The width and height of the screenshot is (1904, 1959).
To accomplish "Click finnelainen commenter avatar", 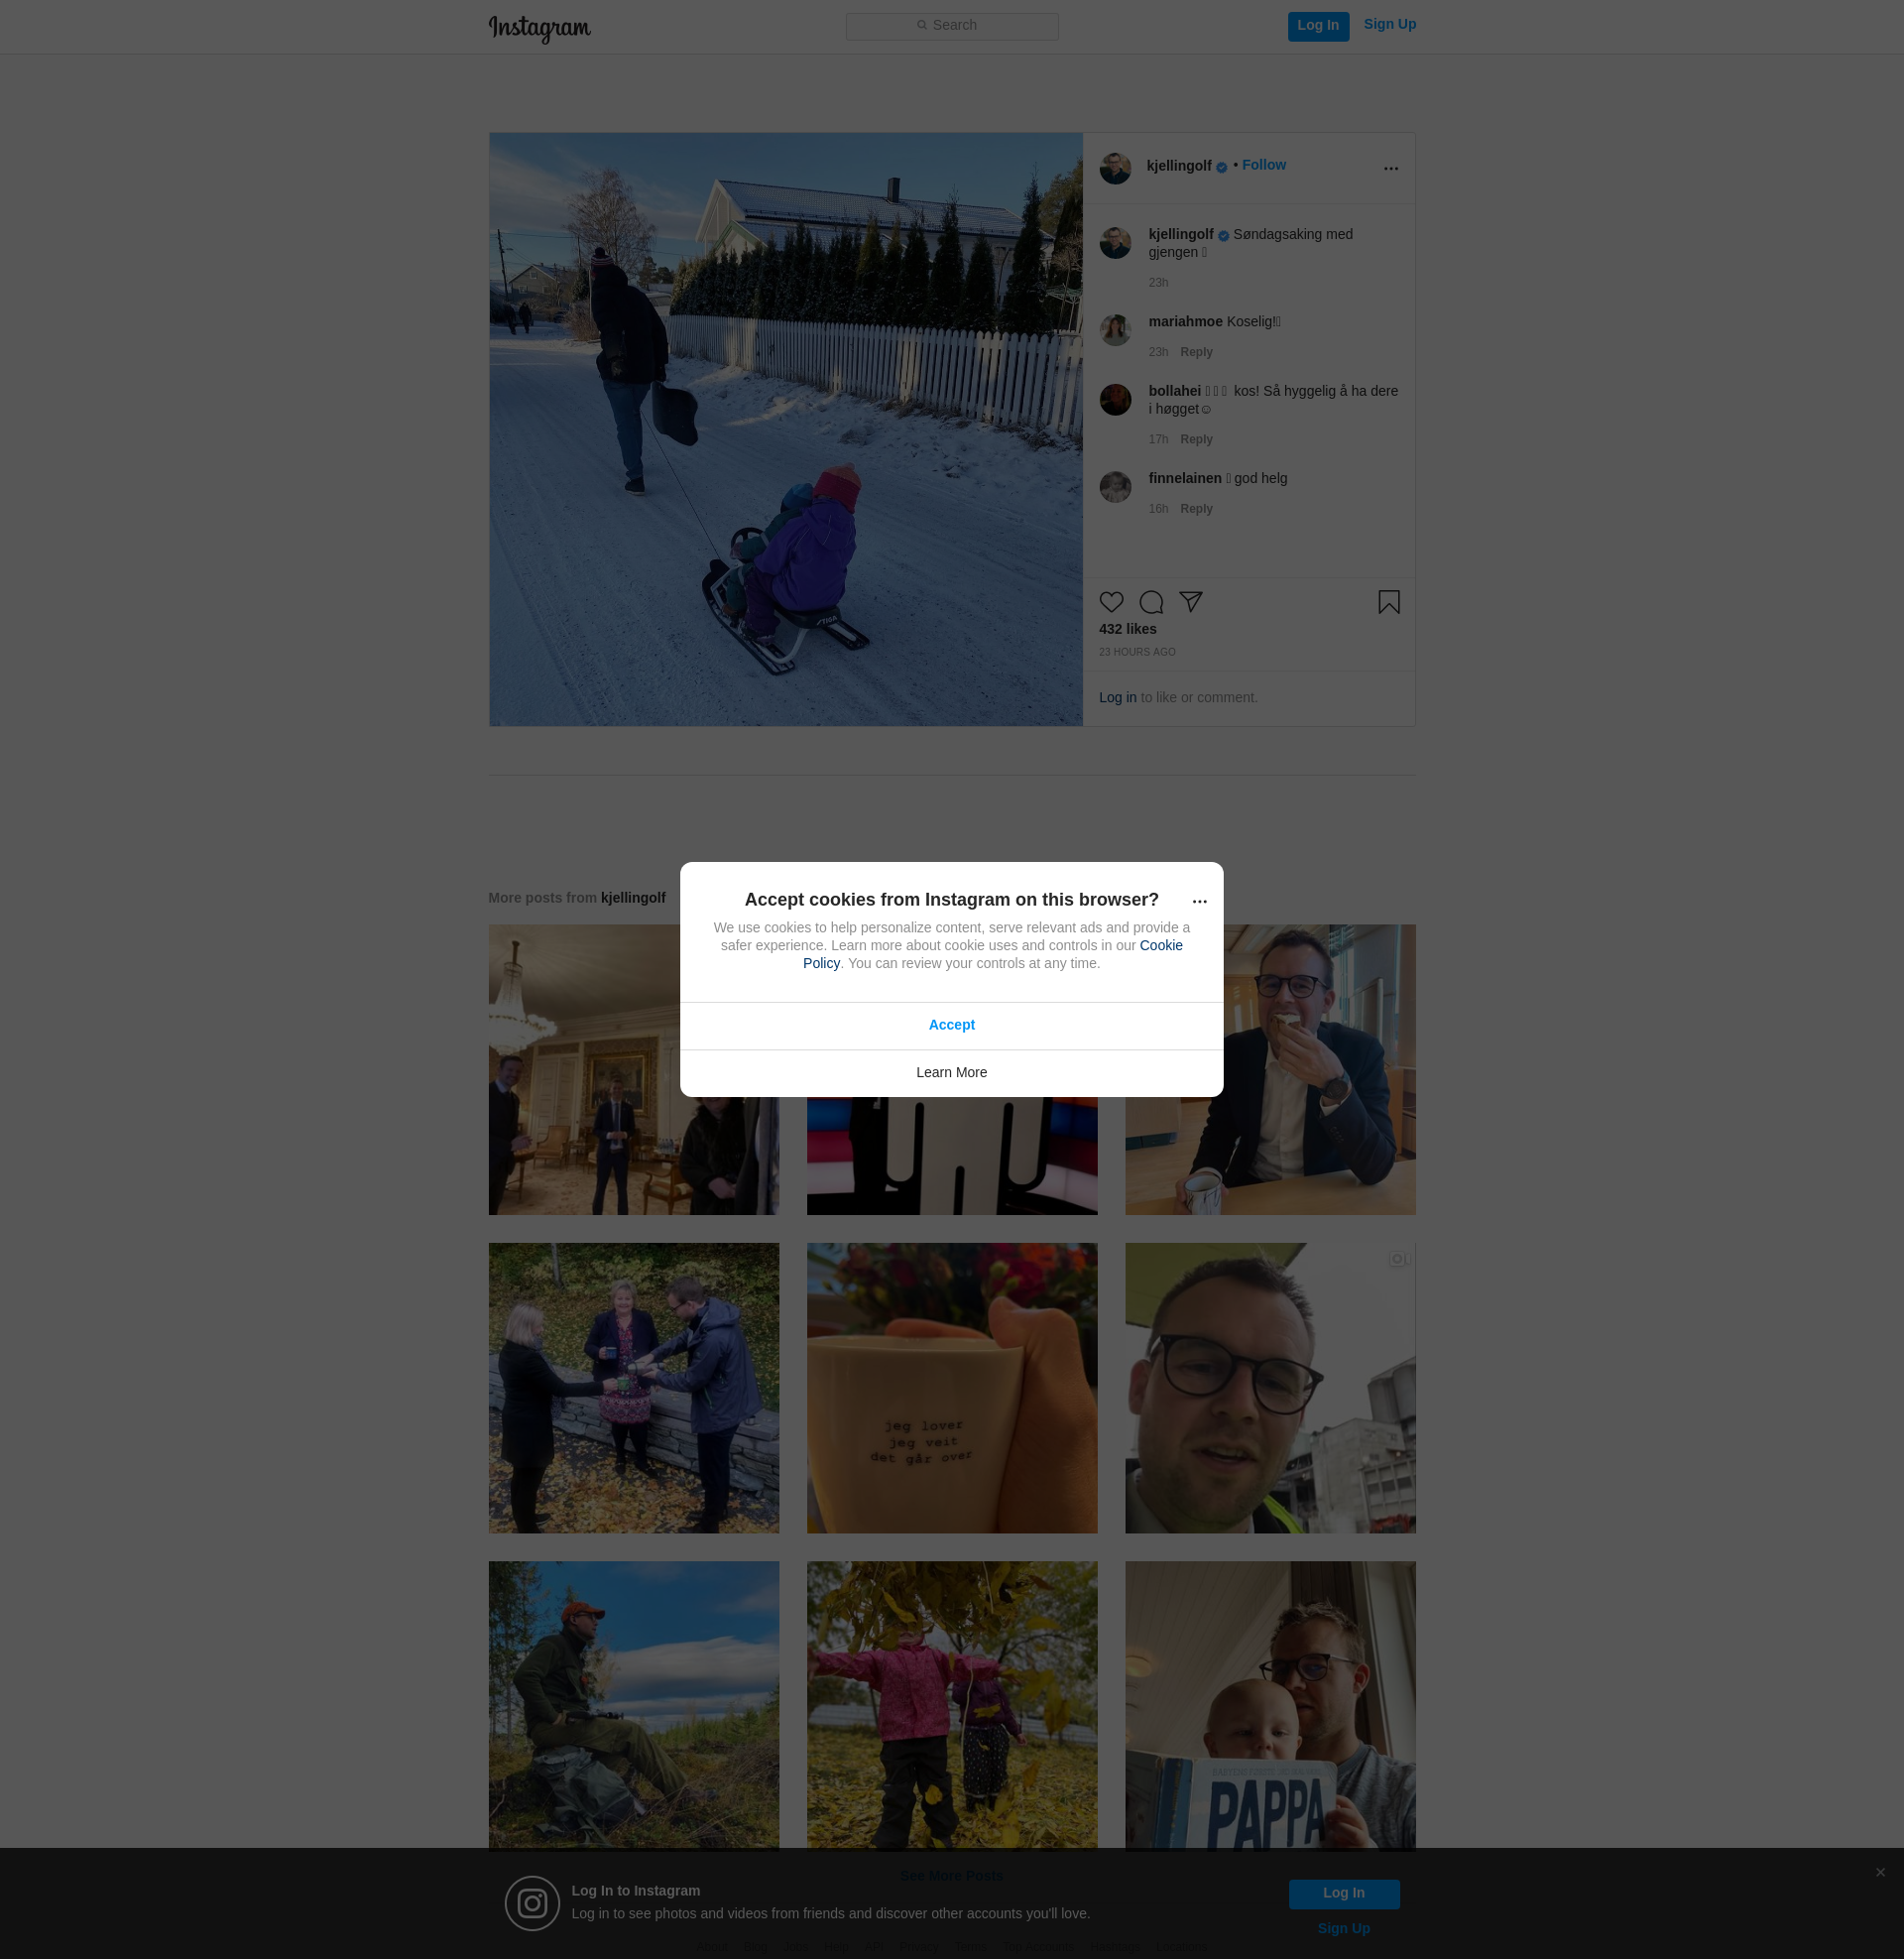I will tap(1115, 487).
